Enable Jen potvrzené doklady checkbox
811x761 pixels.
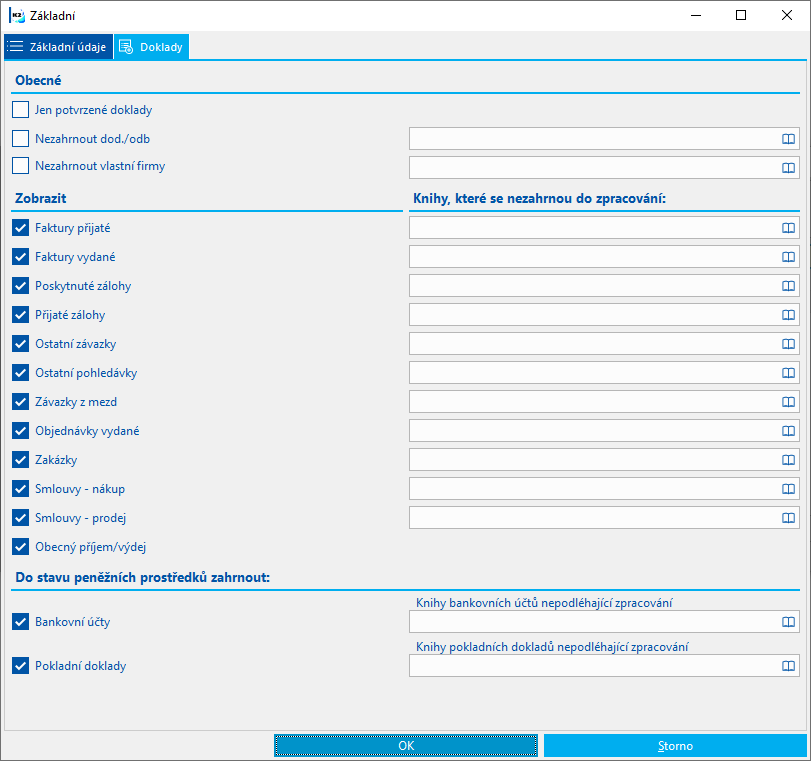[x=21, y=110]
